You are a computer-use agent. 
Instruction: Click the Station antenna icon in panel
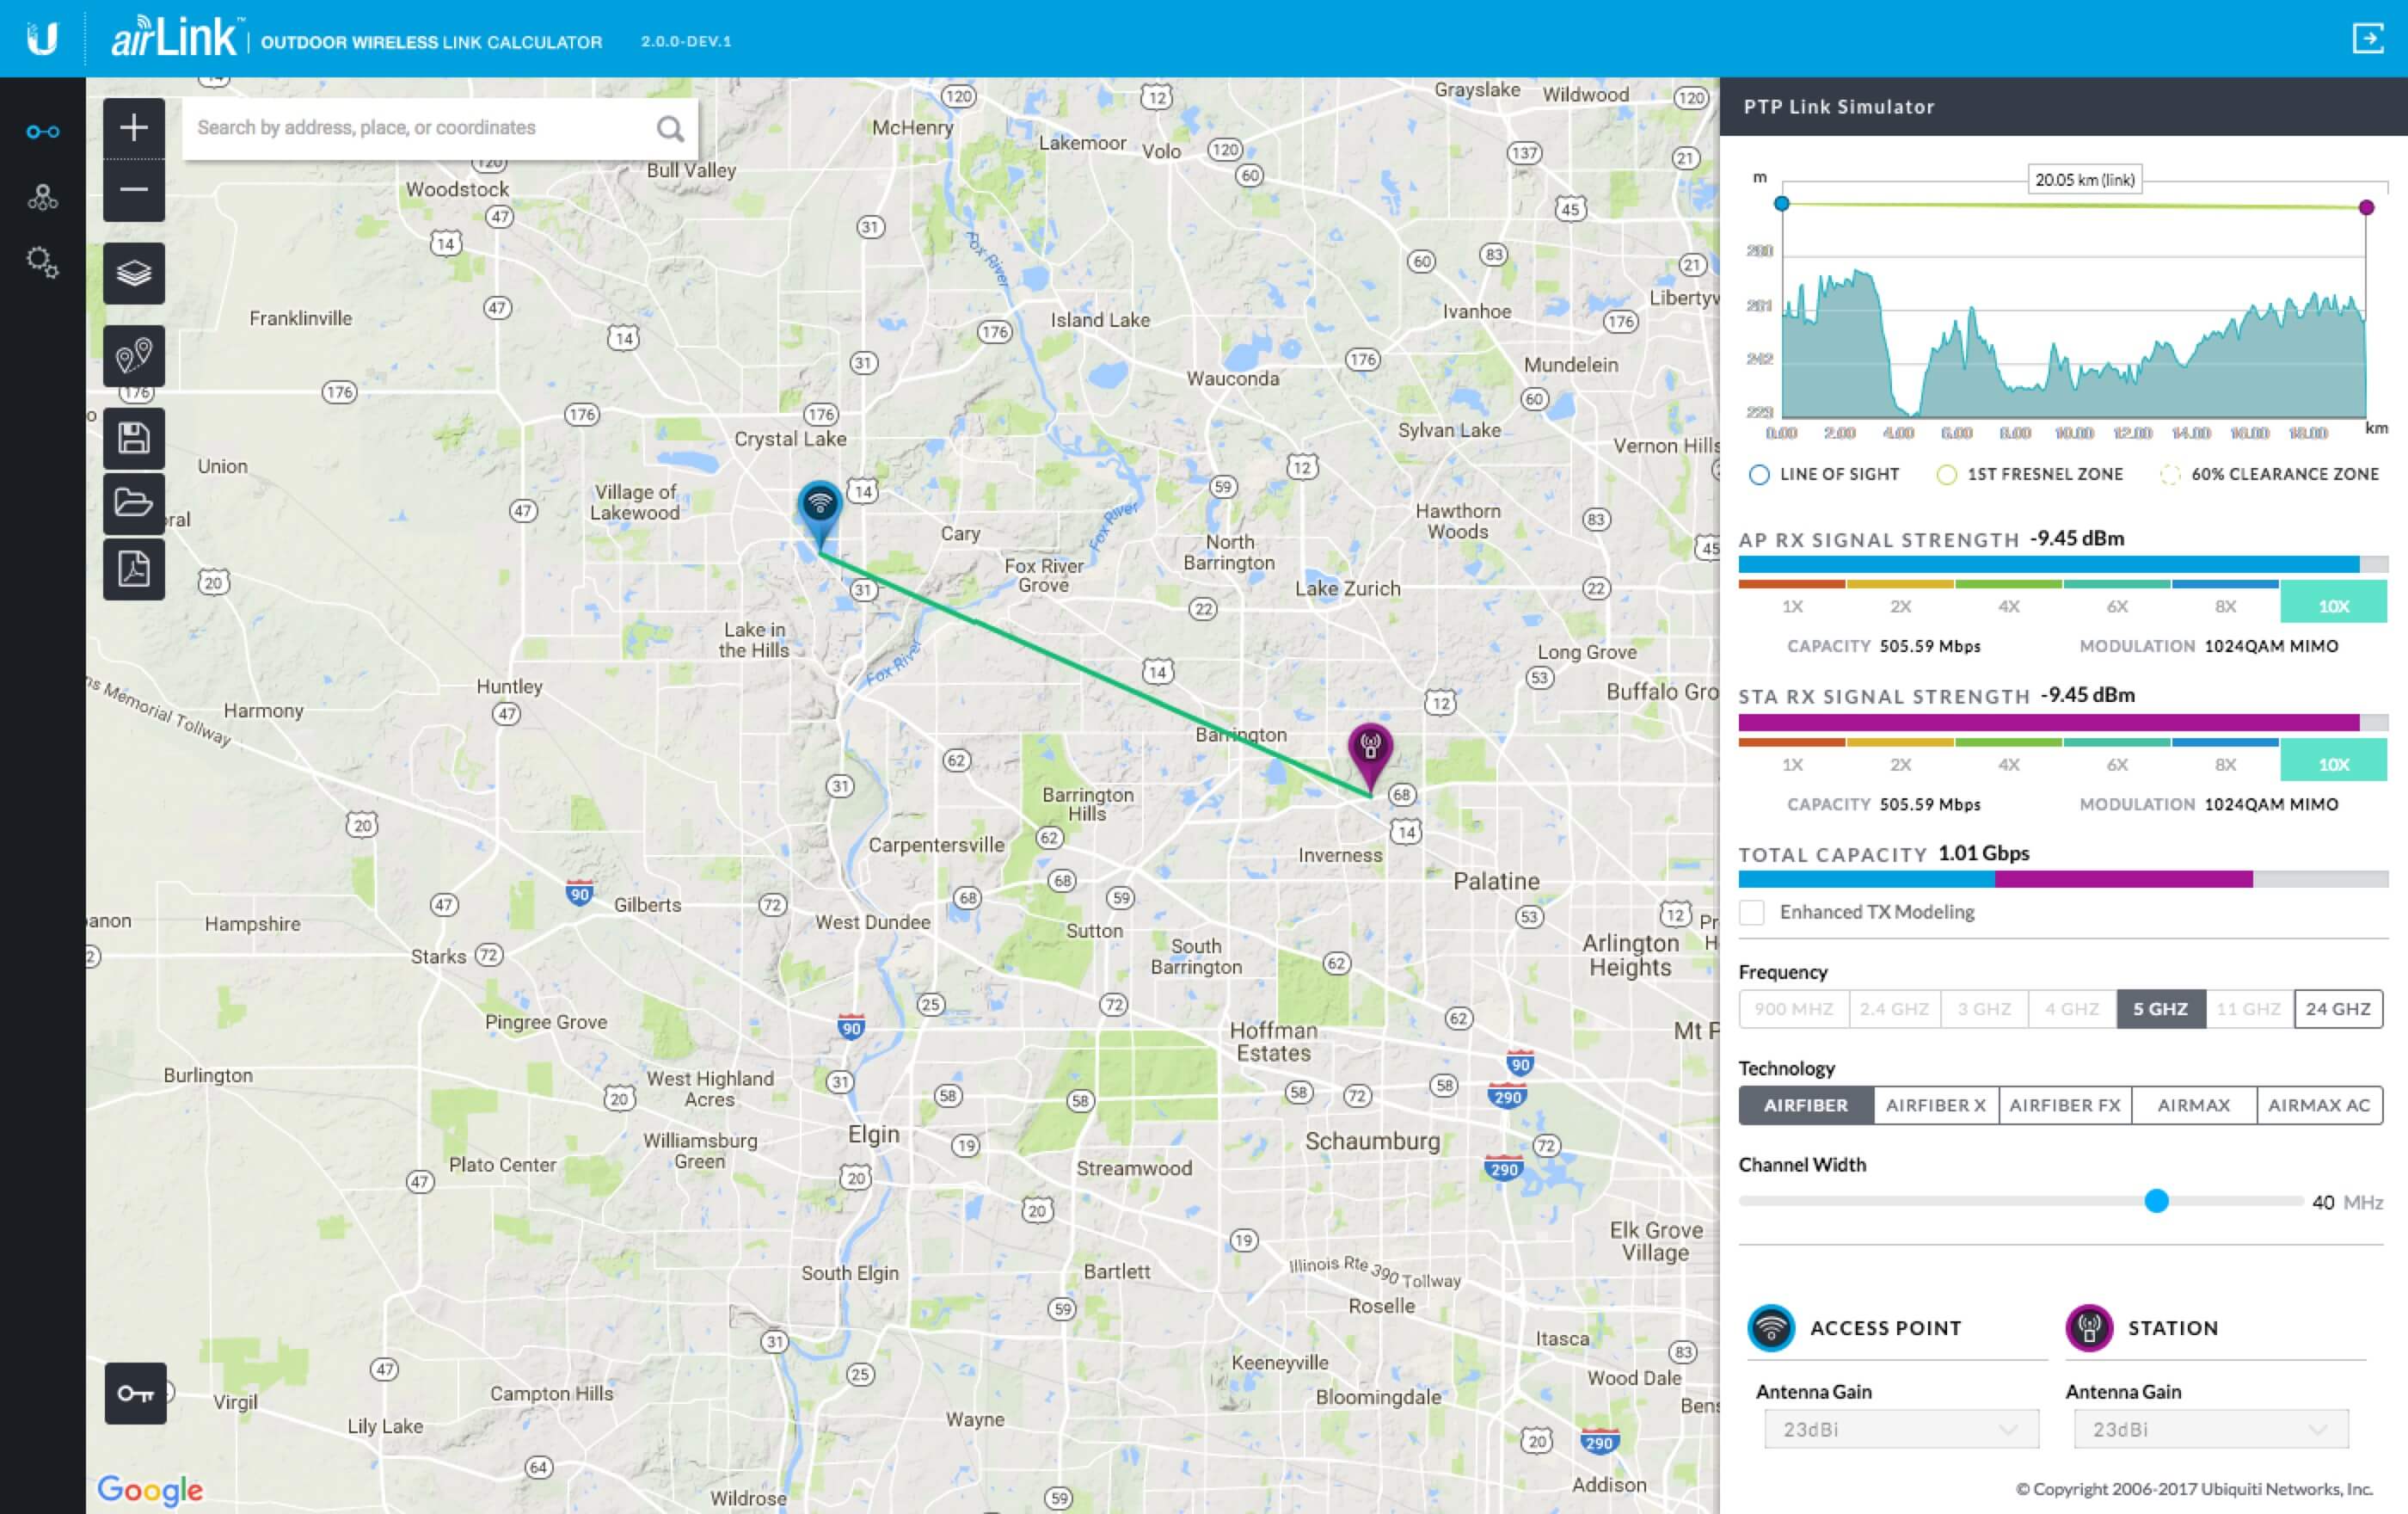click(2089, 1328)
